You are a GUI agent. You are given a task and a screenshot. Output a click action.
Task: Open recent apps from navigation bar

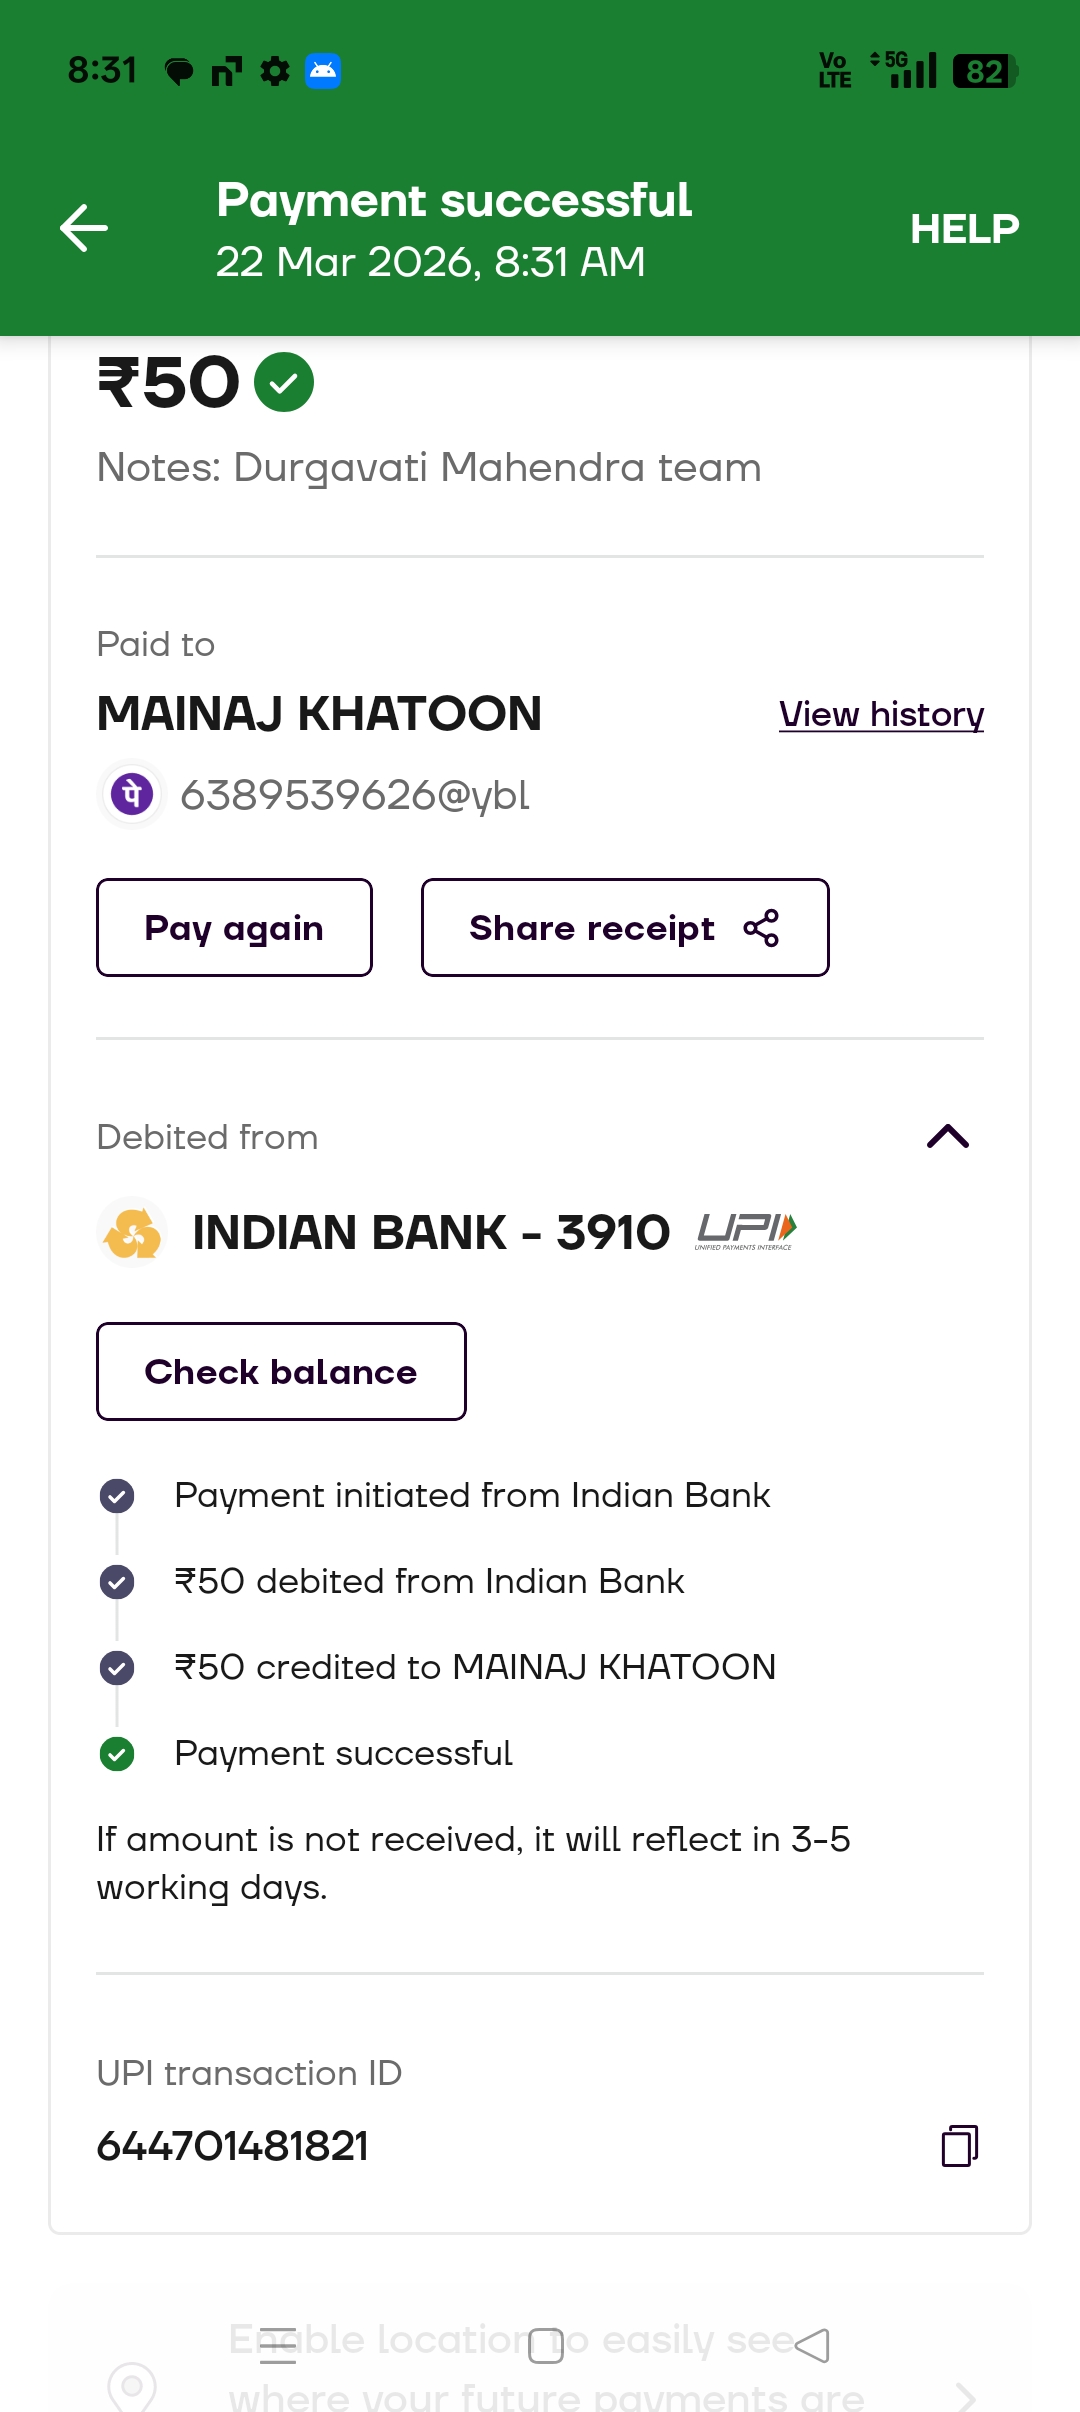click(278, 2345)
